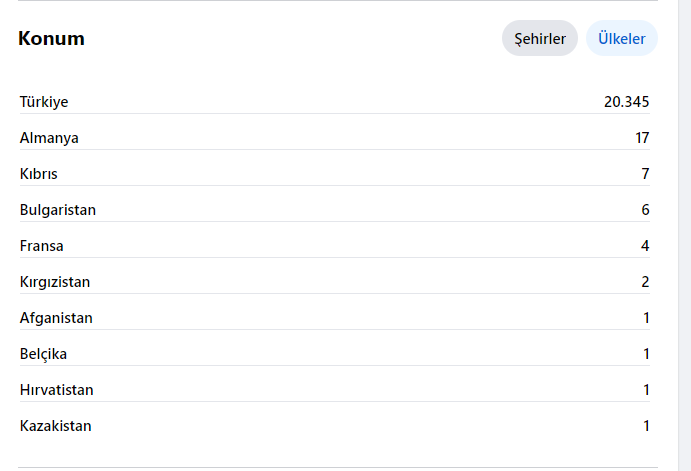The image size is (691, 471).
Task: Select the Ülkeler tab
Action: click(x=621, y=38)
